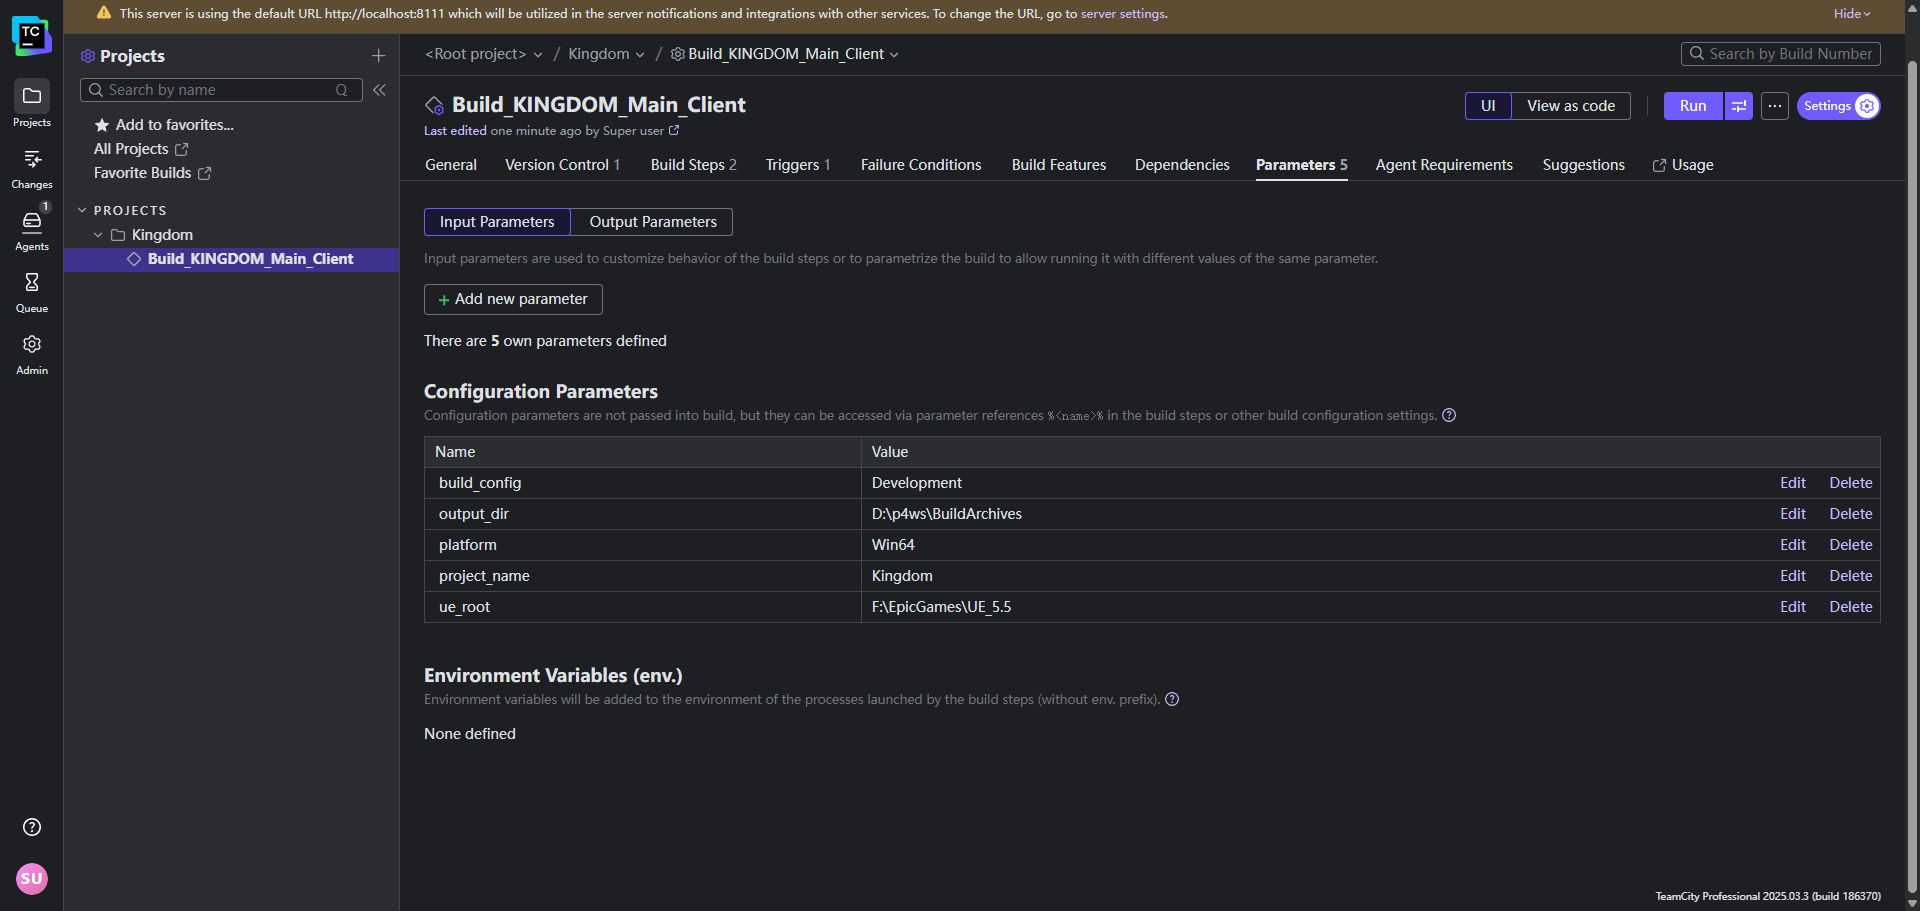Hide the server URL warning banner
This screenshot has width=1920, height=911.
(1852, 13)
